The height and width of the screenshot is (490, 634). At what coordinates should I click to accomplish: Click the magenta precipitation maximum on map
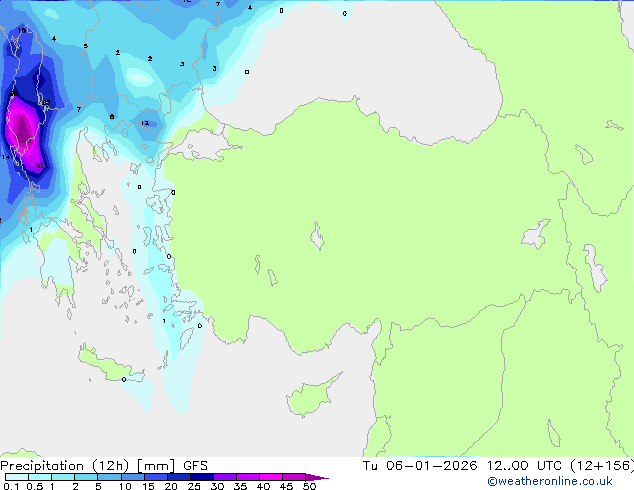(x=23, y=129)
